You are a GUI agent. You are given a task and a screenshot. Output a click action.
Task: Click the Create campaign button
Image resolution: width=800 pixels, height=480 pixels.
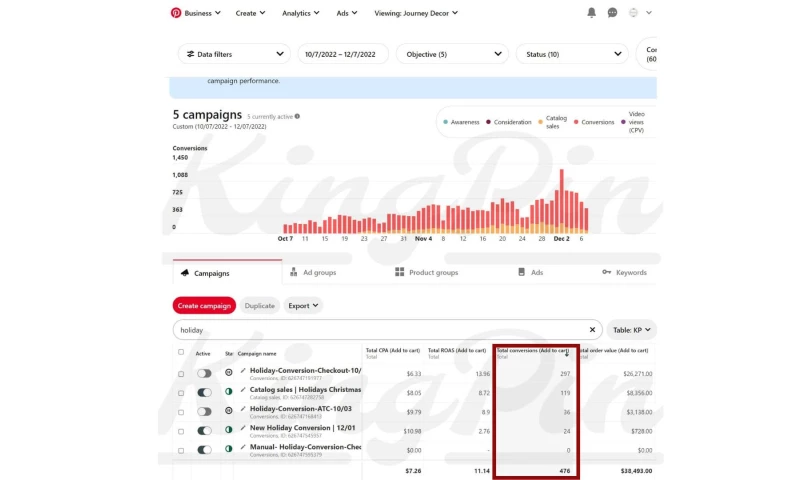coord(204,305)
